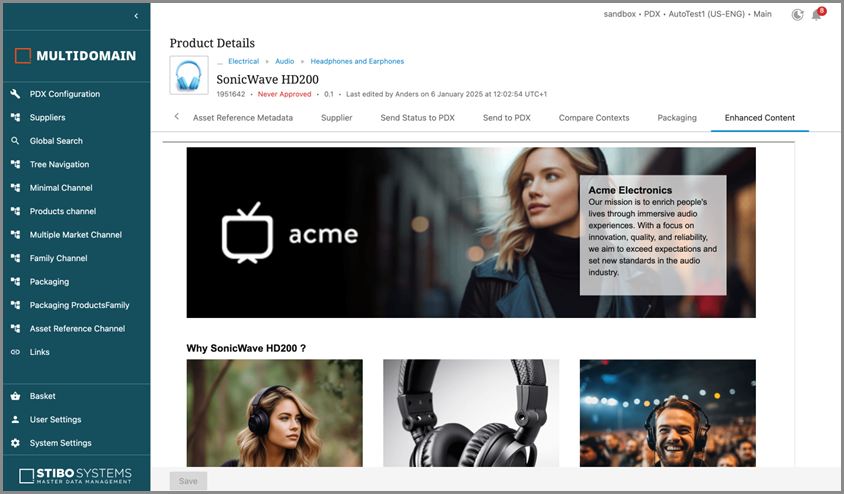Open Products channel in sidebar
The width and height of the screenshot is (844, 494).
pyautogui.click(x=62, y=211)
